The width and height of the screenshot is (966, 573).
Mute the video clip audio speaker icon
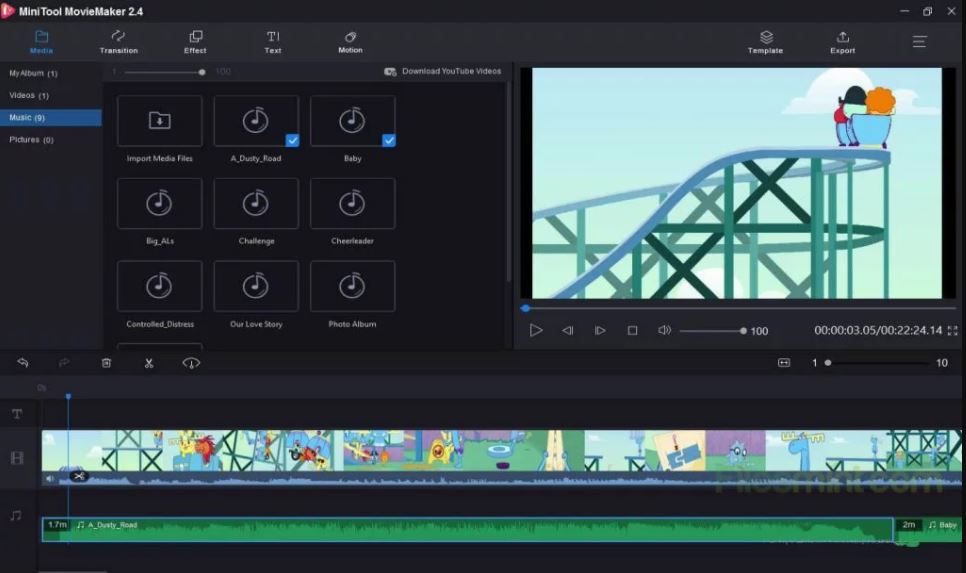49,478
